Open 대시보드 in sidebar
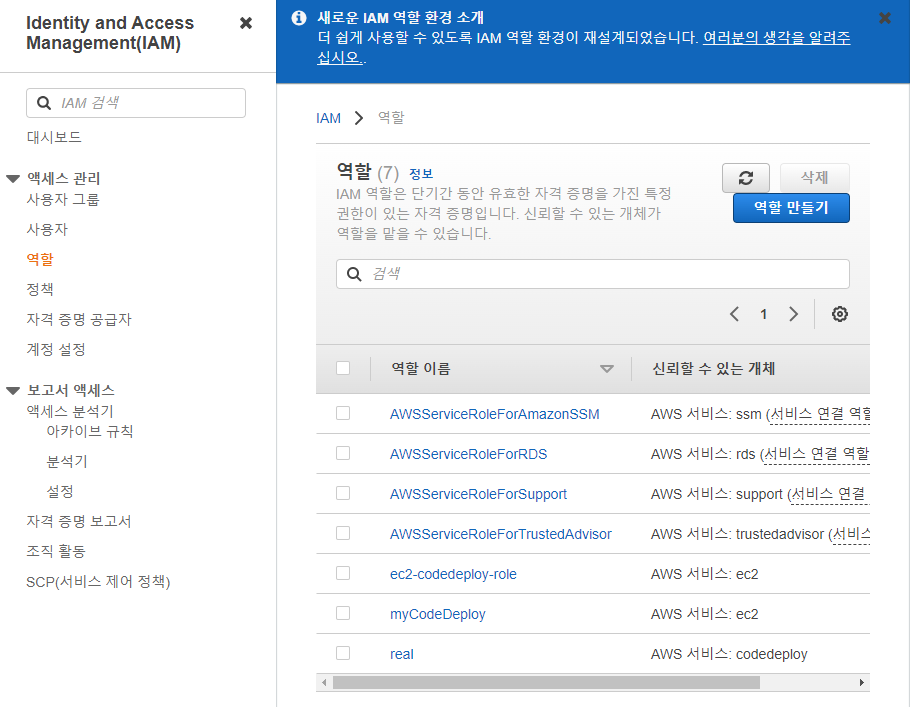The image size is (917, 707). 54,137
